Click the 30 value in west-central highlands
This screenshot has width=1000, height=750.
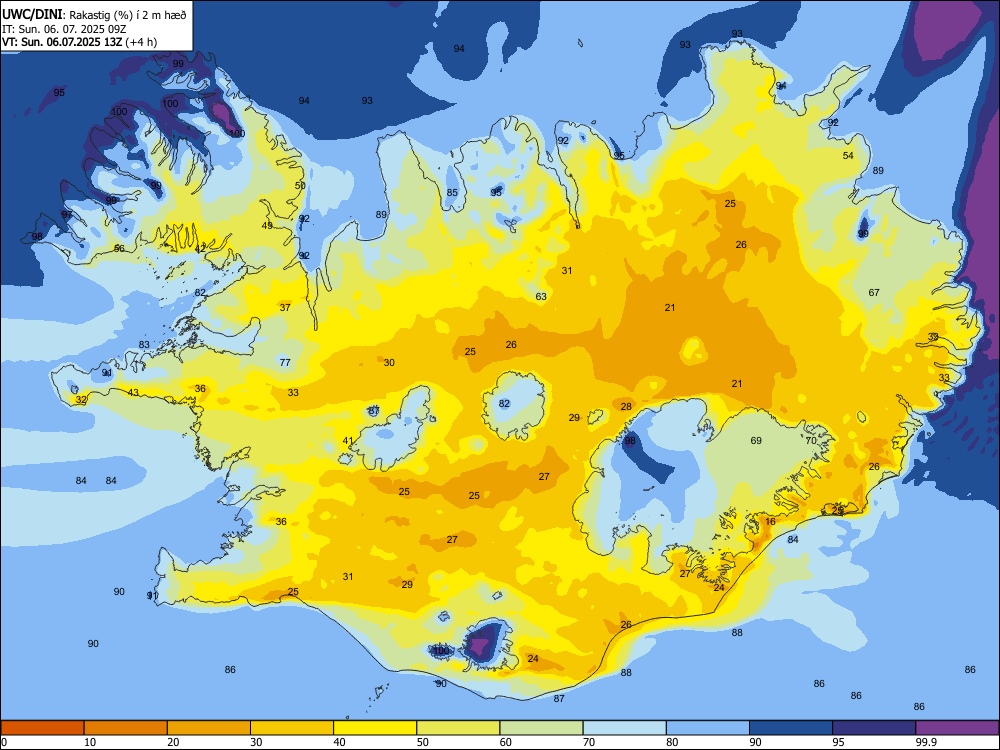[x=389, y=363]
